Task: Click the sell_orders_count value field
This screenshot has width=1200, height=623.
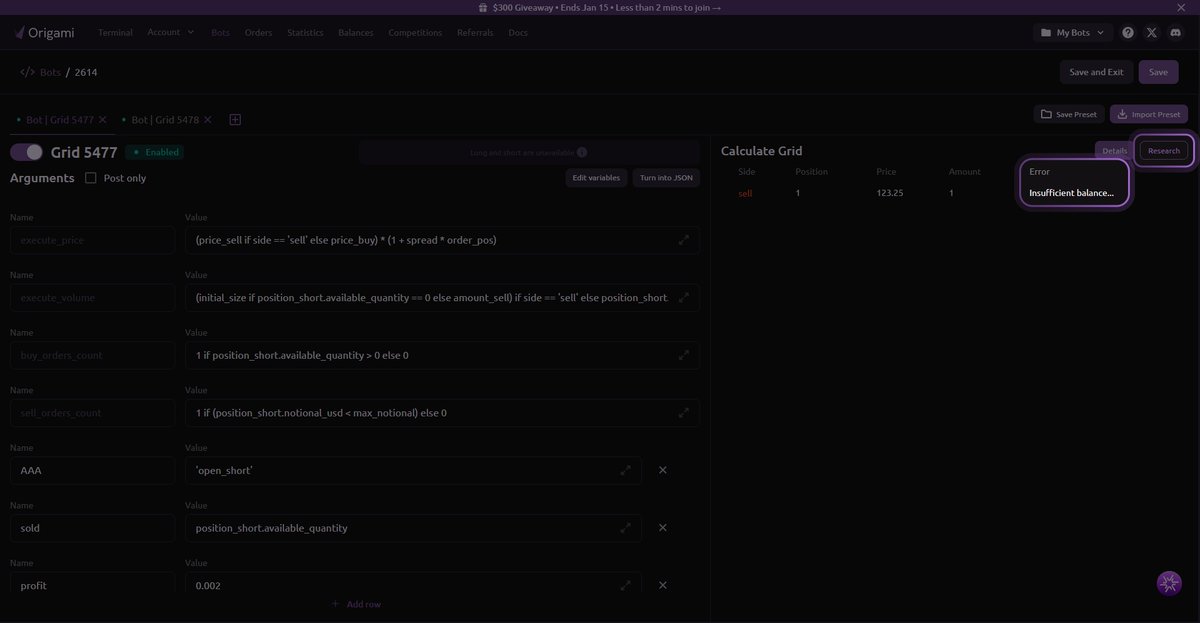Action: click(x=442, y=412)
